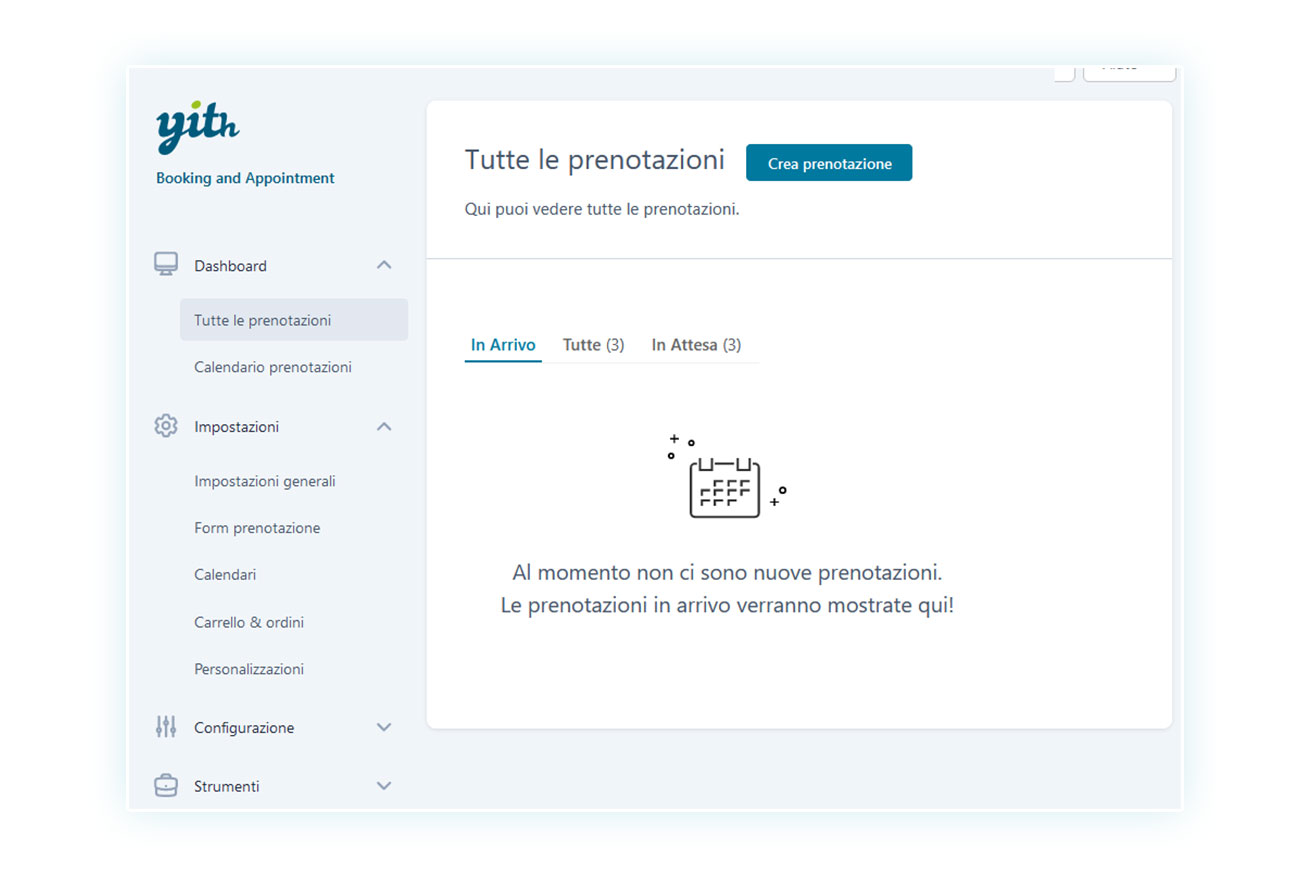This screenshot has width=1300, height=884.
Task: Click the Configurazione menu label
Action: tap(244, 728)
